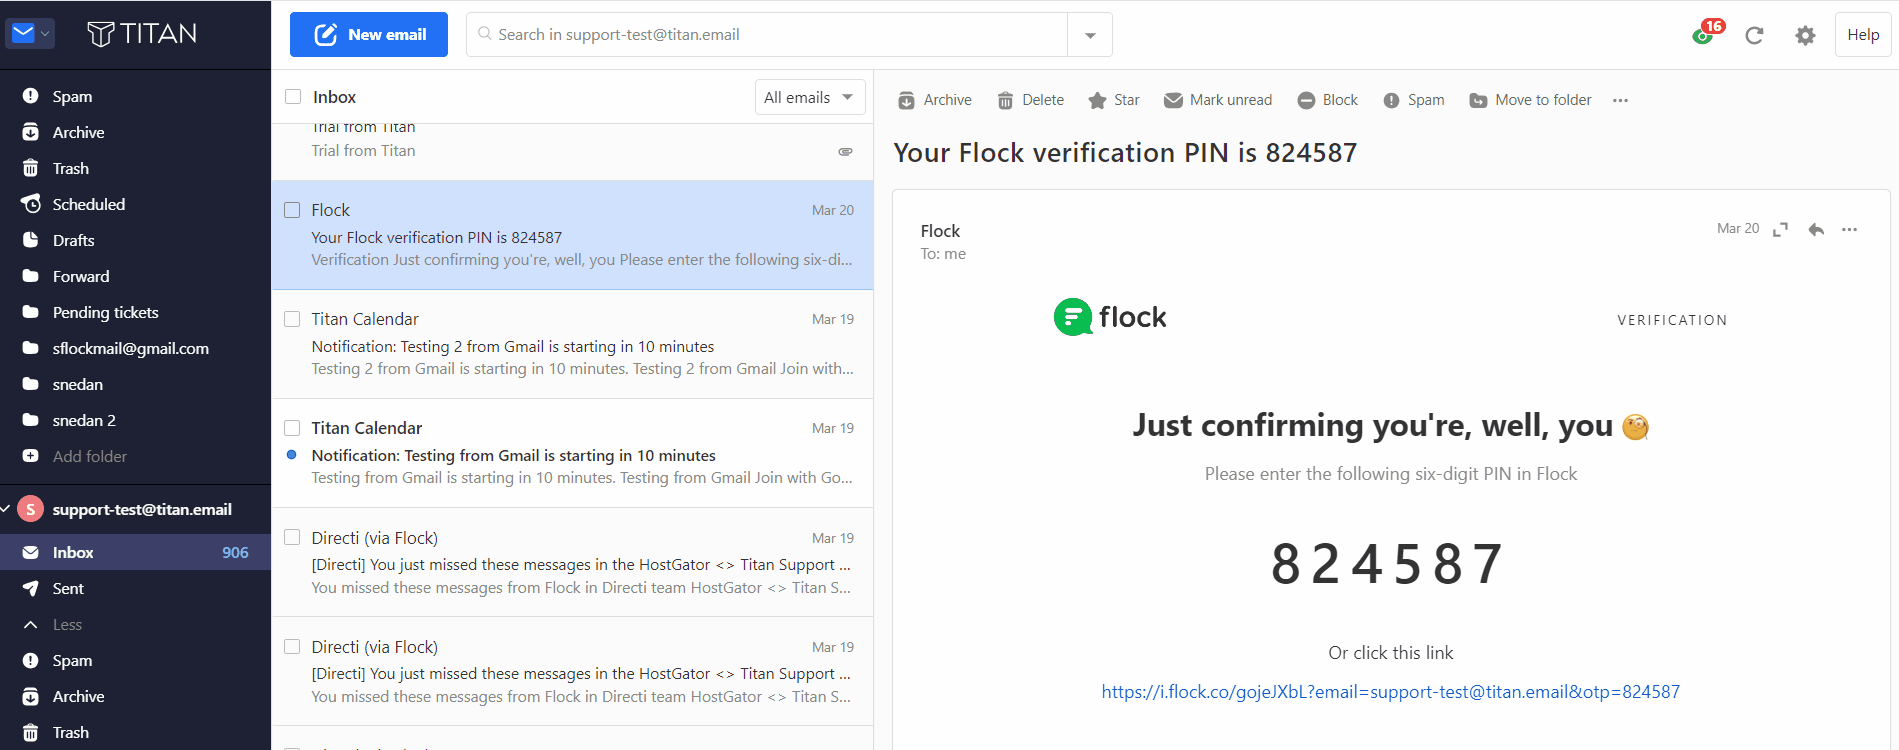Open the All emails filter dropdown
The height and width of the screenshot is (750, 1899).
pyautogui.click(x=809, y=97)
